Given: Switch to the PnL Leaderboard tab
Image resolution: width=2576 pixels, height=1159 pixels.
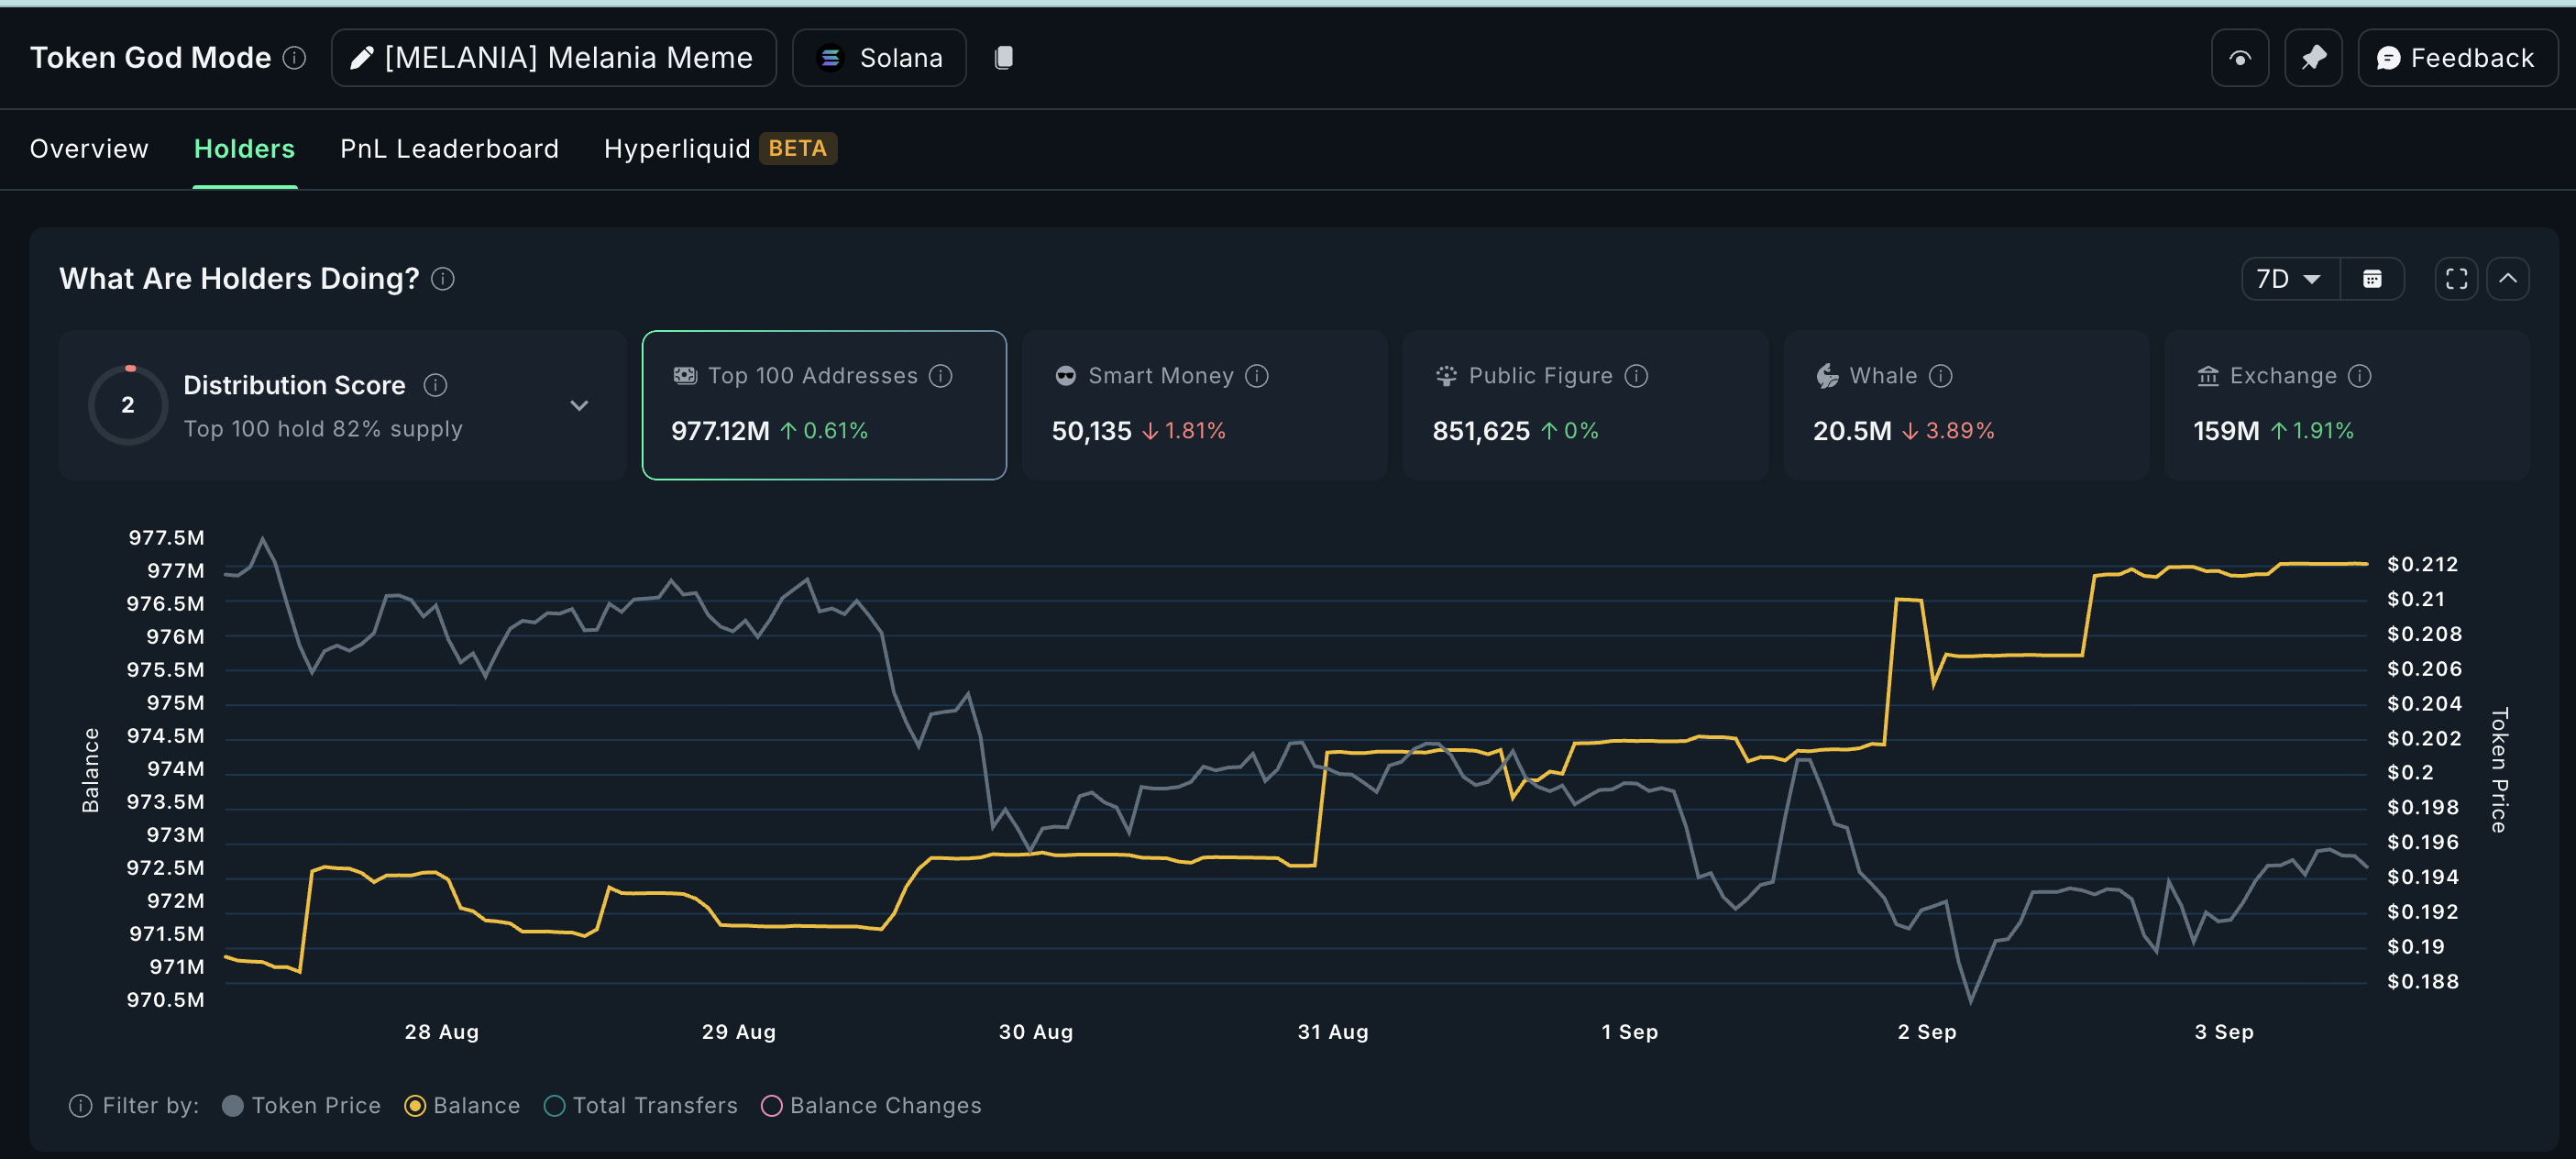Looking at the screenshot, I should [449, 149].
